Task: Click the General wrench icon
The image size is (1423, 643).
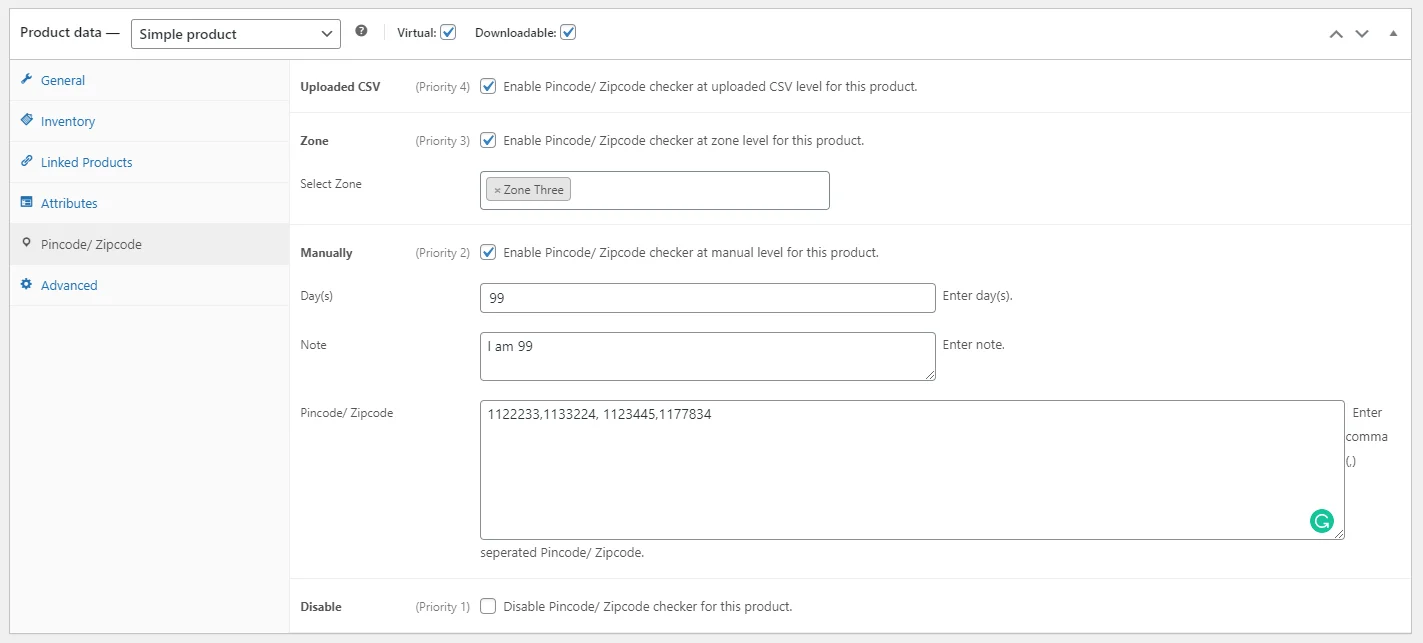Action: [27, 80]
